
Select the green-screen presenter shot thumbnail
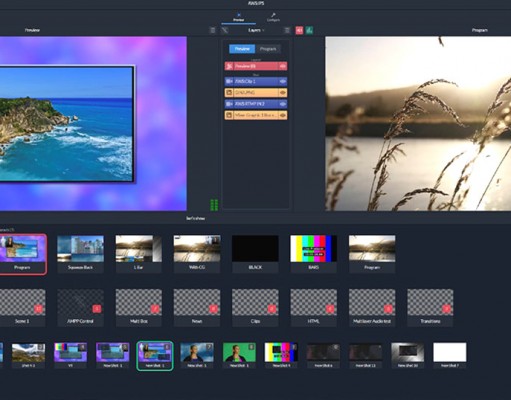(x=239, y=356)
